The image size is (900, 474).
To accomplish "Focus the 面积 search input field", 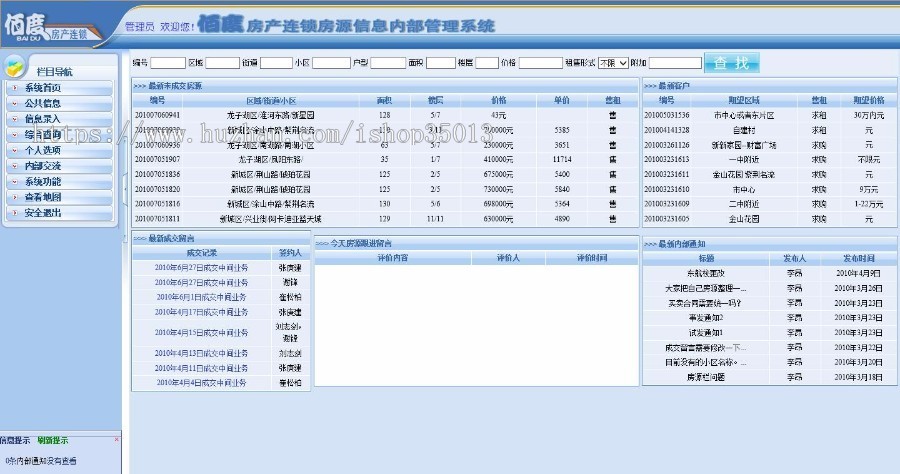I will point(441,63).
